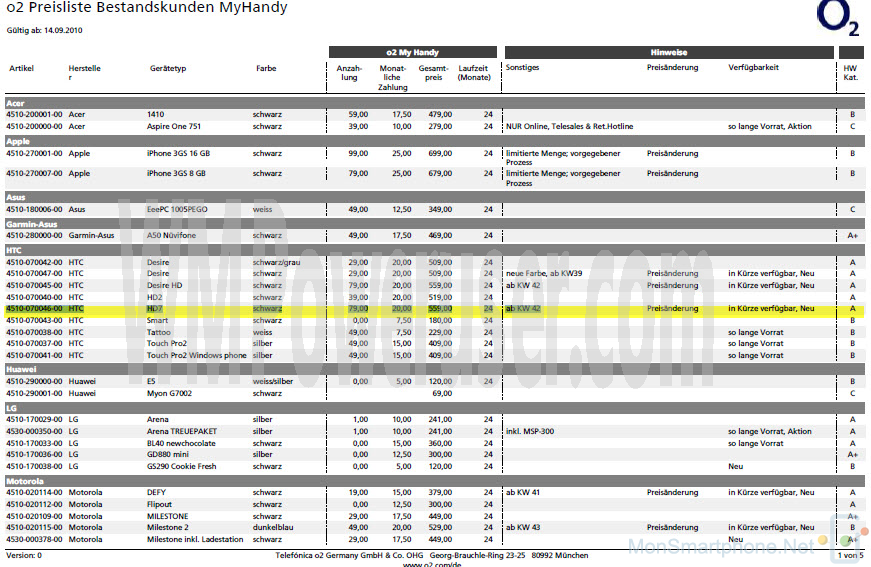This screenshot has width=871, height=567.
Task: Select the highlighted HTC HD7 row
Action: [434, 309]
